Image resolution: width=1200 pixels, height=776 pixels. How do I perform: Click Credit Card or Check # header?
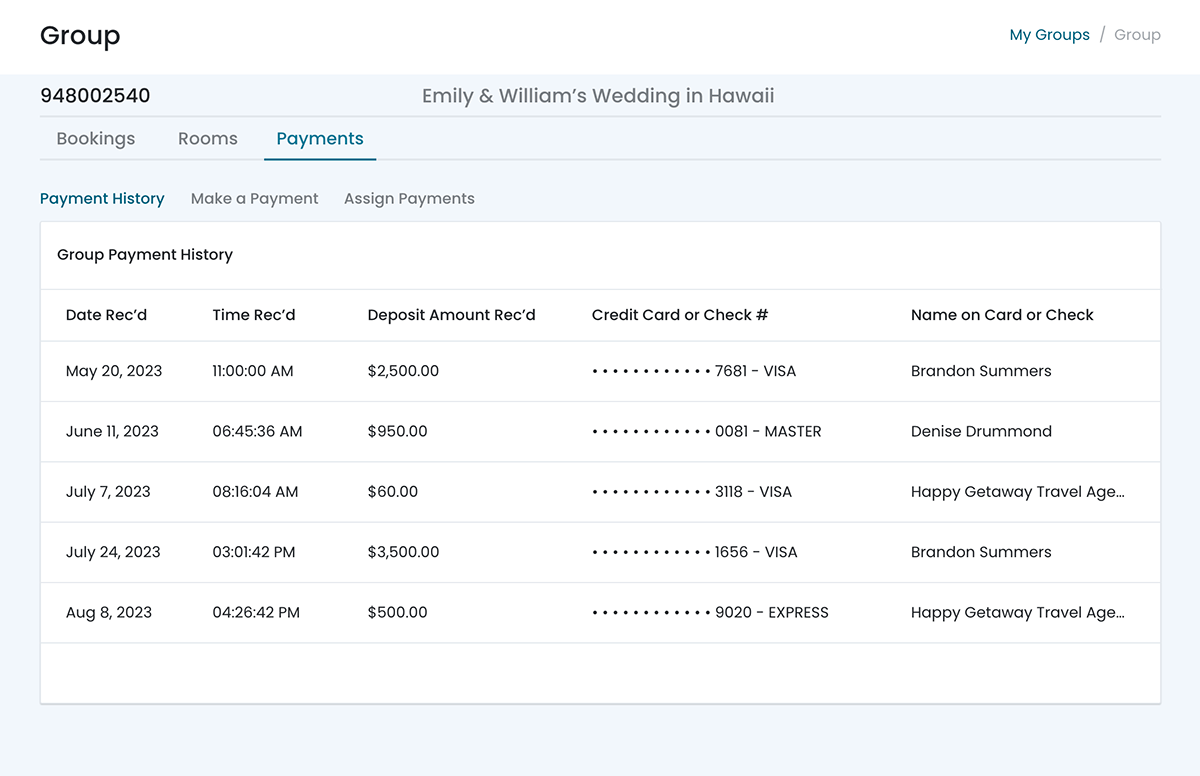coord(680,315)
